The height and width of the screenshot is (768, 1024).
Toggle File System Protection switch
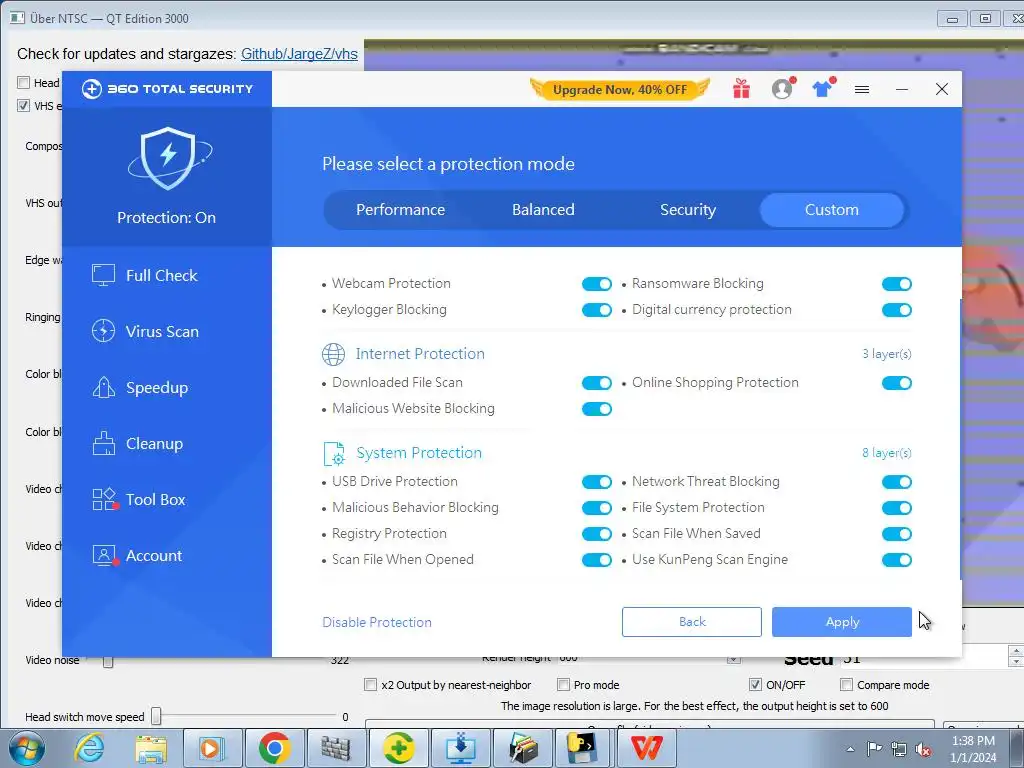click(897, 508)
